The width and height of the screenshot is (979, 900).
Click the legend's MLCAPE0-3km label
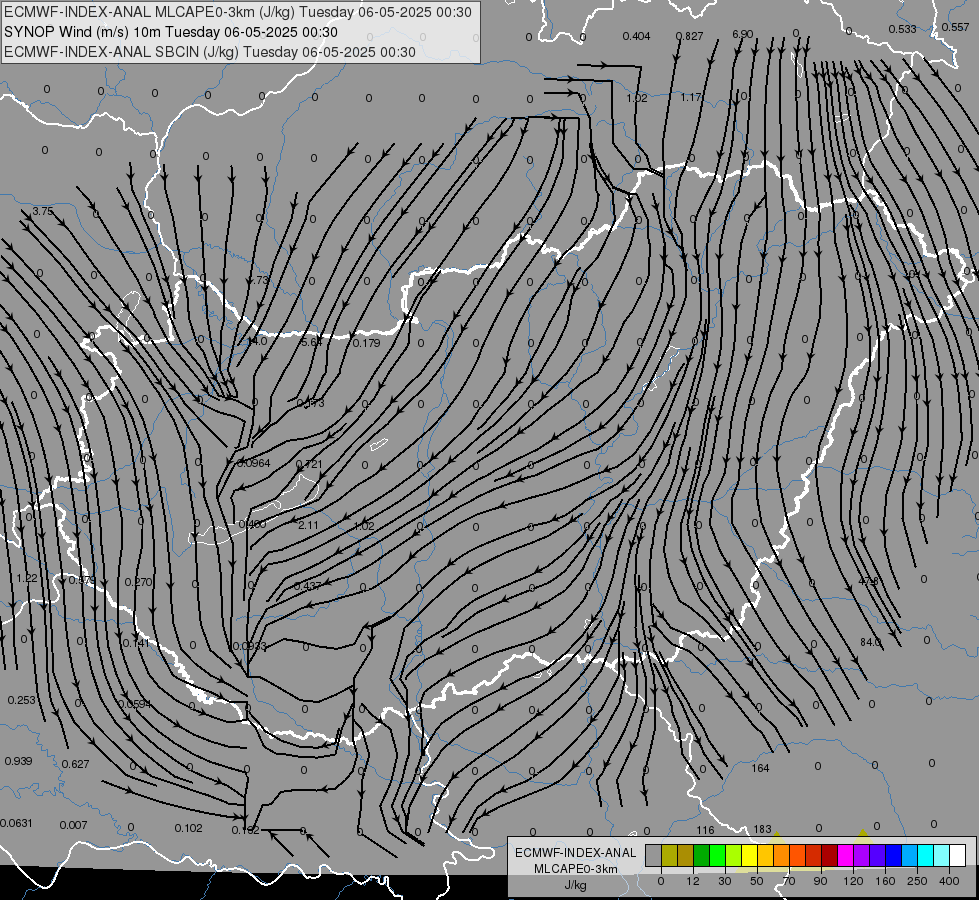576,869
